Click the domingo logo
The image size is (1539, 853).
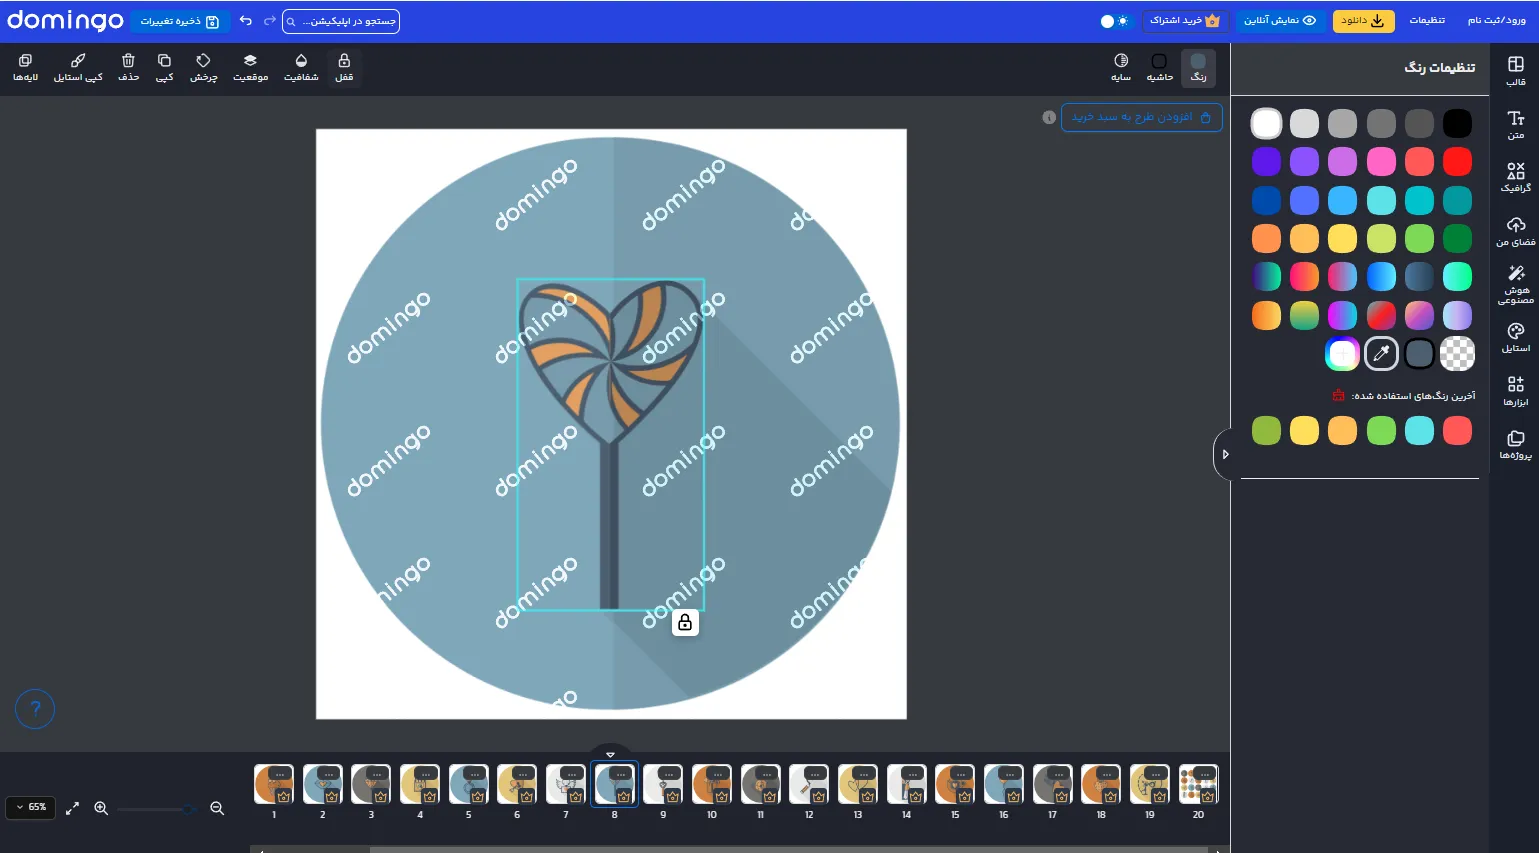click(x=65, y=20)
